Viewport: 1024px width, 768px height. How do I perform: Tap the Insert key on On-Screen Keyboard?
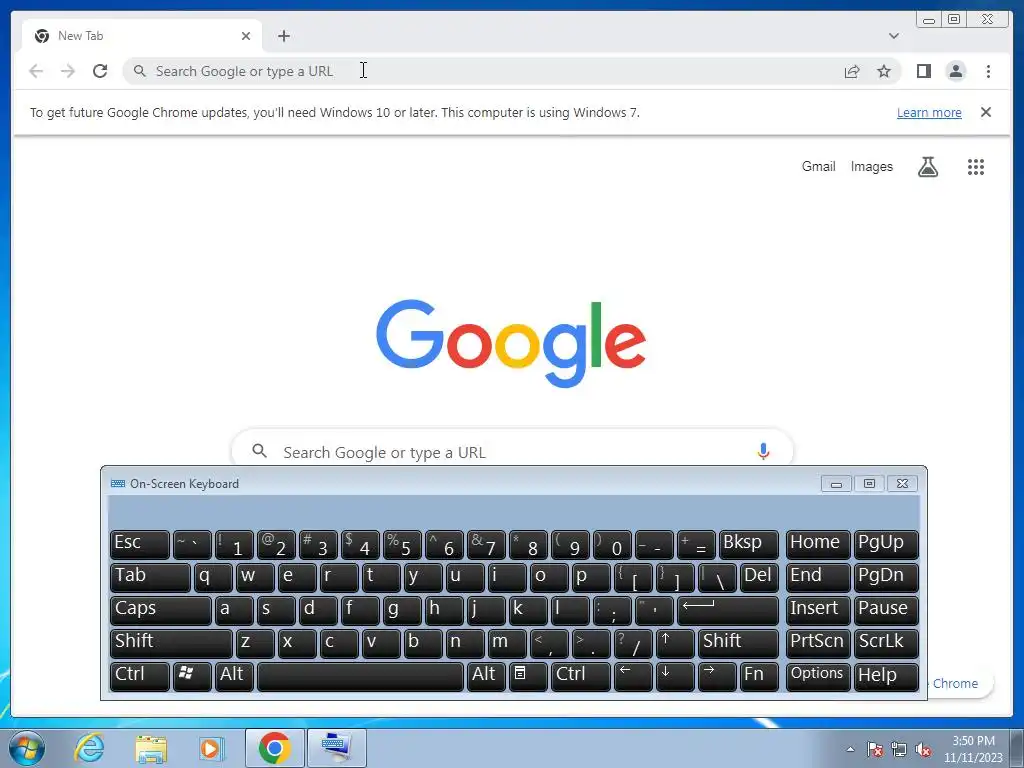(818, 610)
